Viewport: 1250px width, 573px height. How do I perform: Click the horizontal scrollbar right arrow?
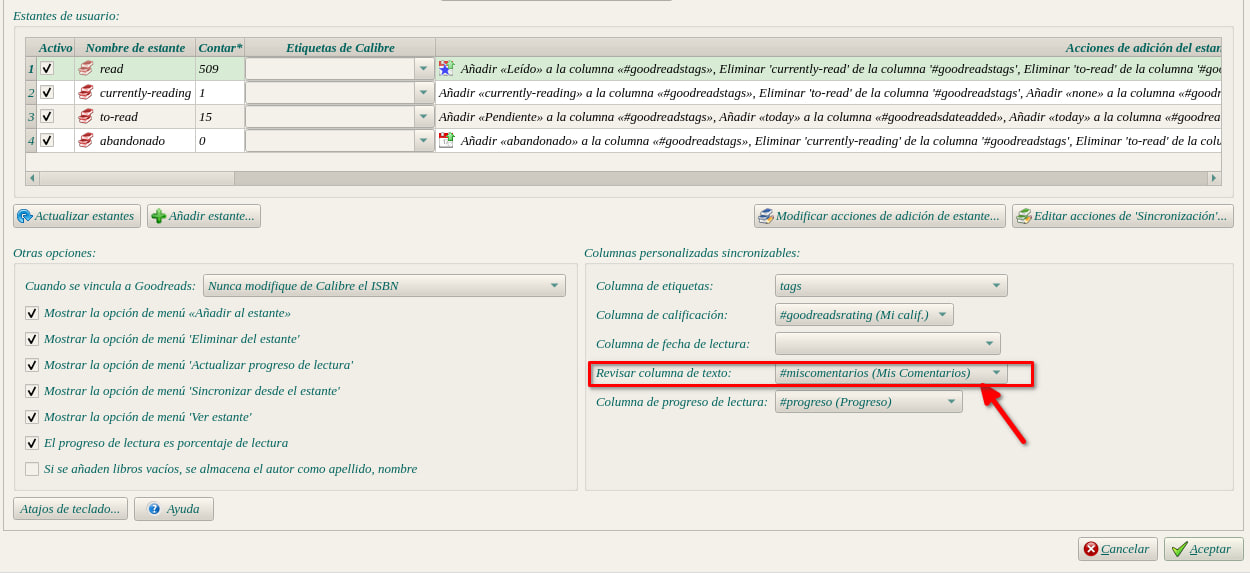[x=1214, y=178]
